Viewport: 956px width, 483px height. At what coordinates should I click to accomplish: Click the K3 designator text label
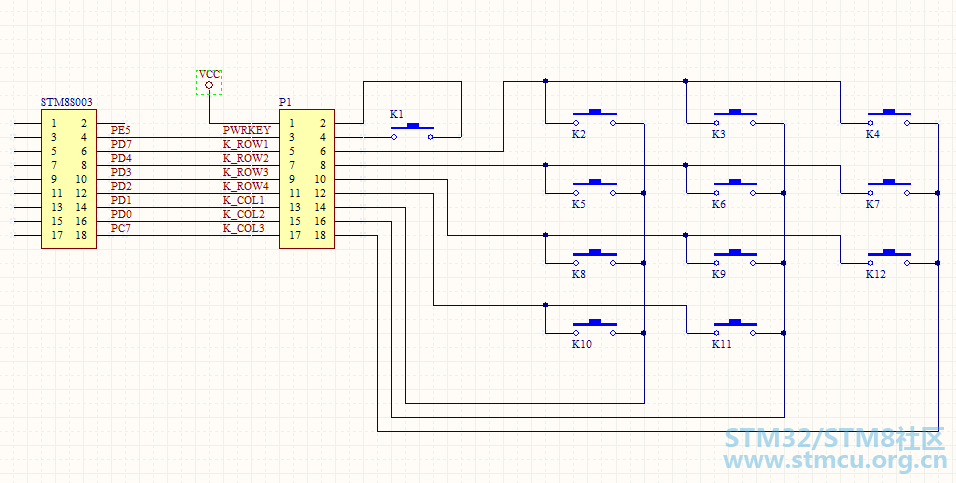[719, 134]
